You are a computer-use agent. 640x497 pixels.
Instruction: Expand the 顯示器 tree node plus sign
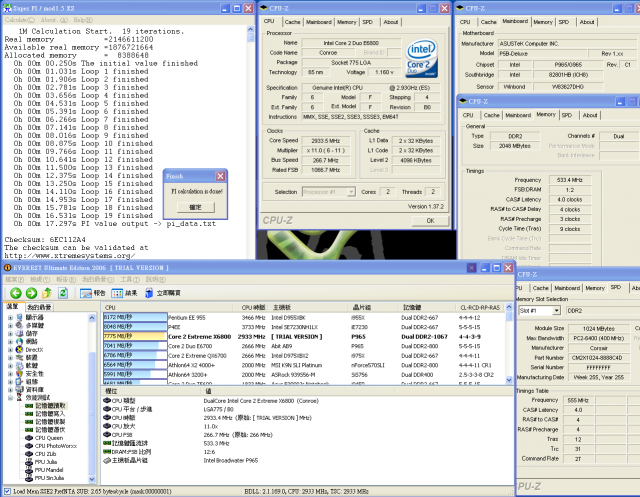pos(10,317)
